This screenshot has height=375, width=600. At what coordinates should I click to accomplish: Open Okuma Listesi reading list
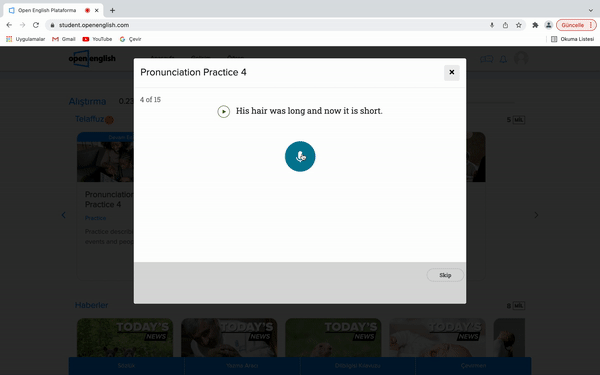point(572,39)
